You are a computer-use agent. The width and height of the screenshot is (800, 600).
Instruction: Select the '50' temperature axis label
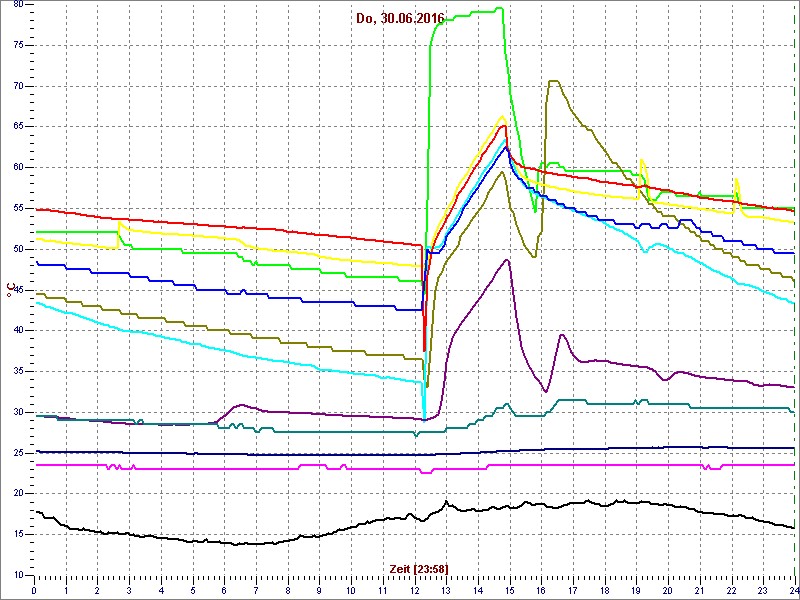point(18,249)
